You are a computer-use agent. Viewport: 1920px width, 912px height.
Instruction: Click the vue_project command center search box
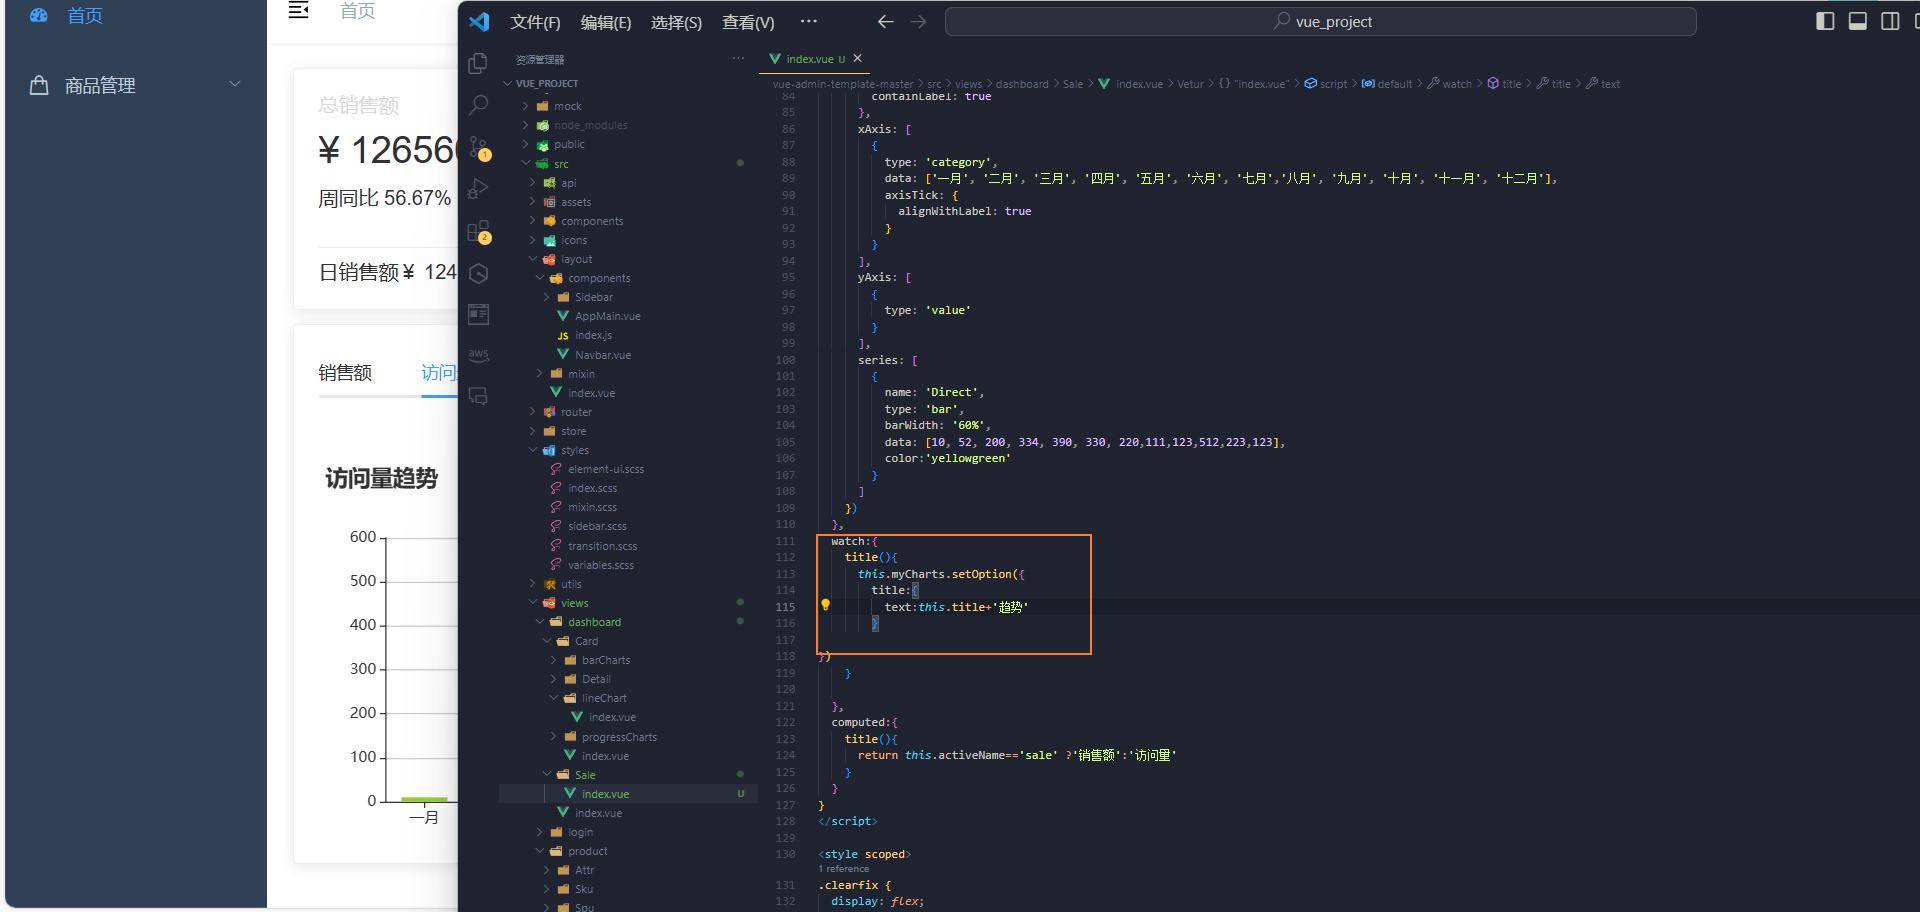point(1320,22)
